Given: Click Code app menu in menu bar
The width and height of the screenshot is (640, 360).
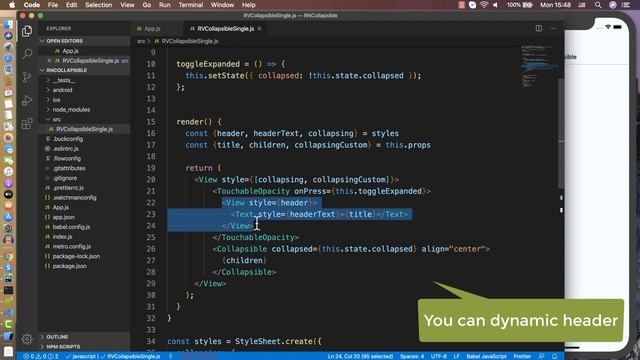Looking at the screenshot, I should pyautogui.click(x=31, y=5).
